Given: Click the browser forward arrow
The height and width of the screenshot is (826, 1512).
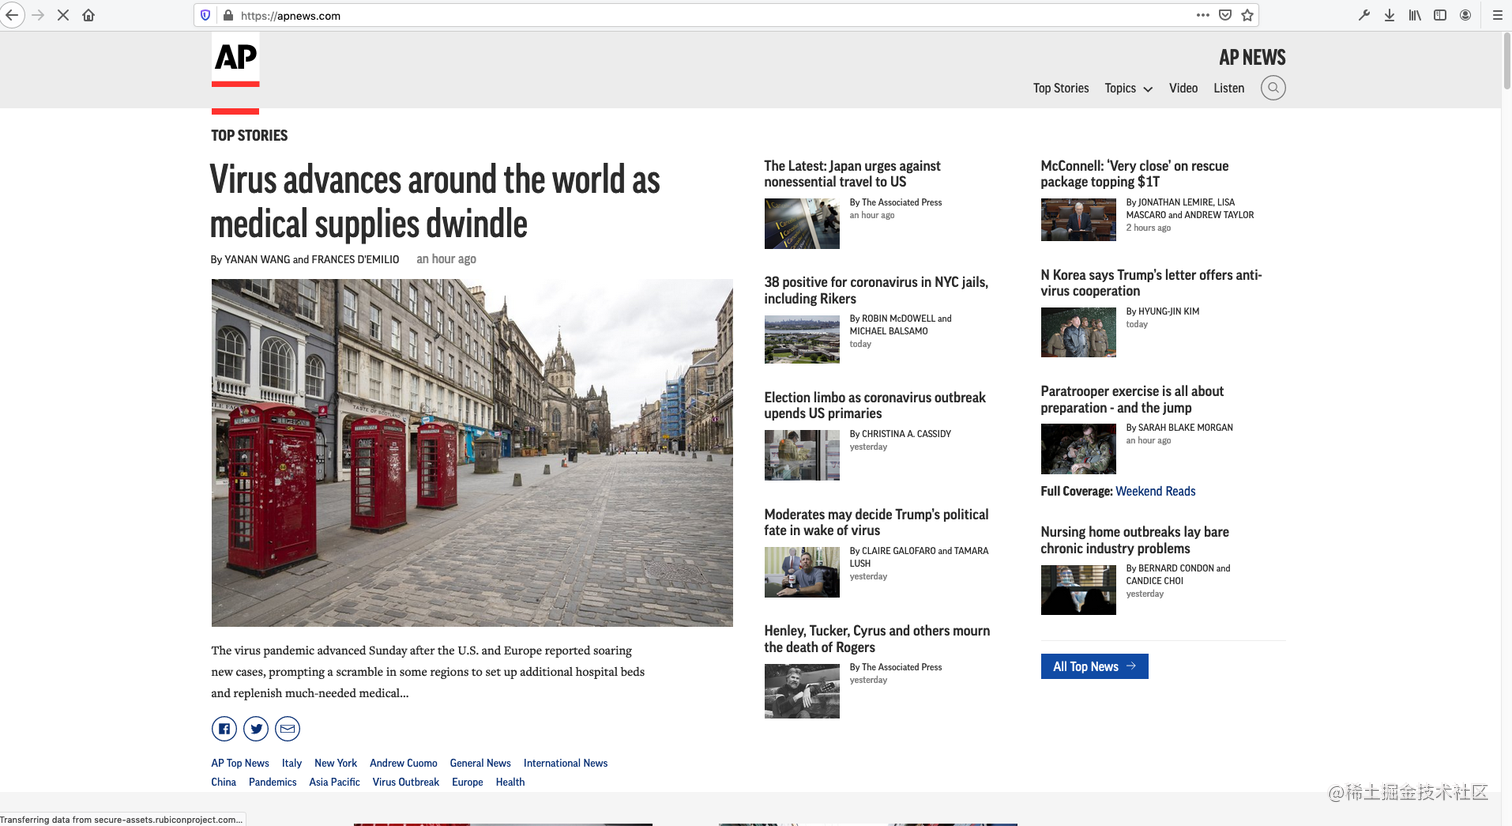Looking at the screenshot, I should tap(38, 15).
